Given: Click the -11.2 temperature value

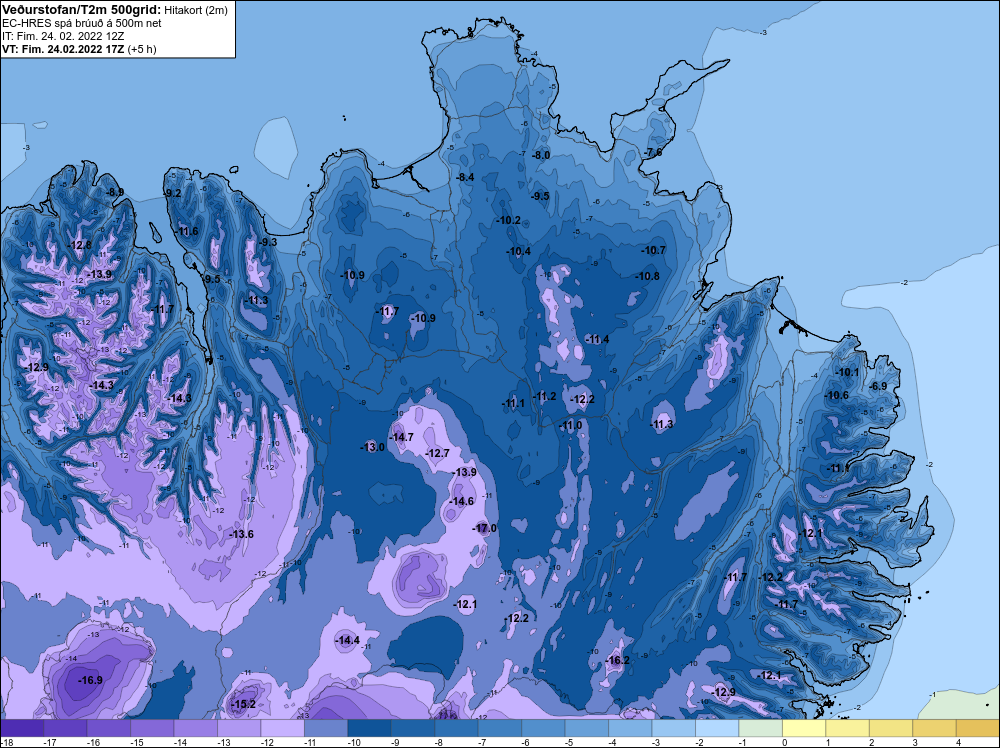Looking at the screenshot, I should 544,396.
